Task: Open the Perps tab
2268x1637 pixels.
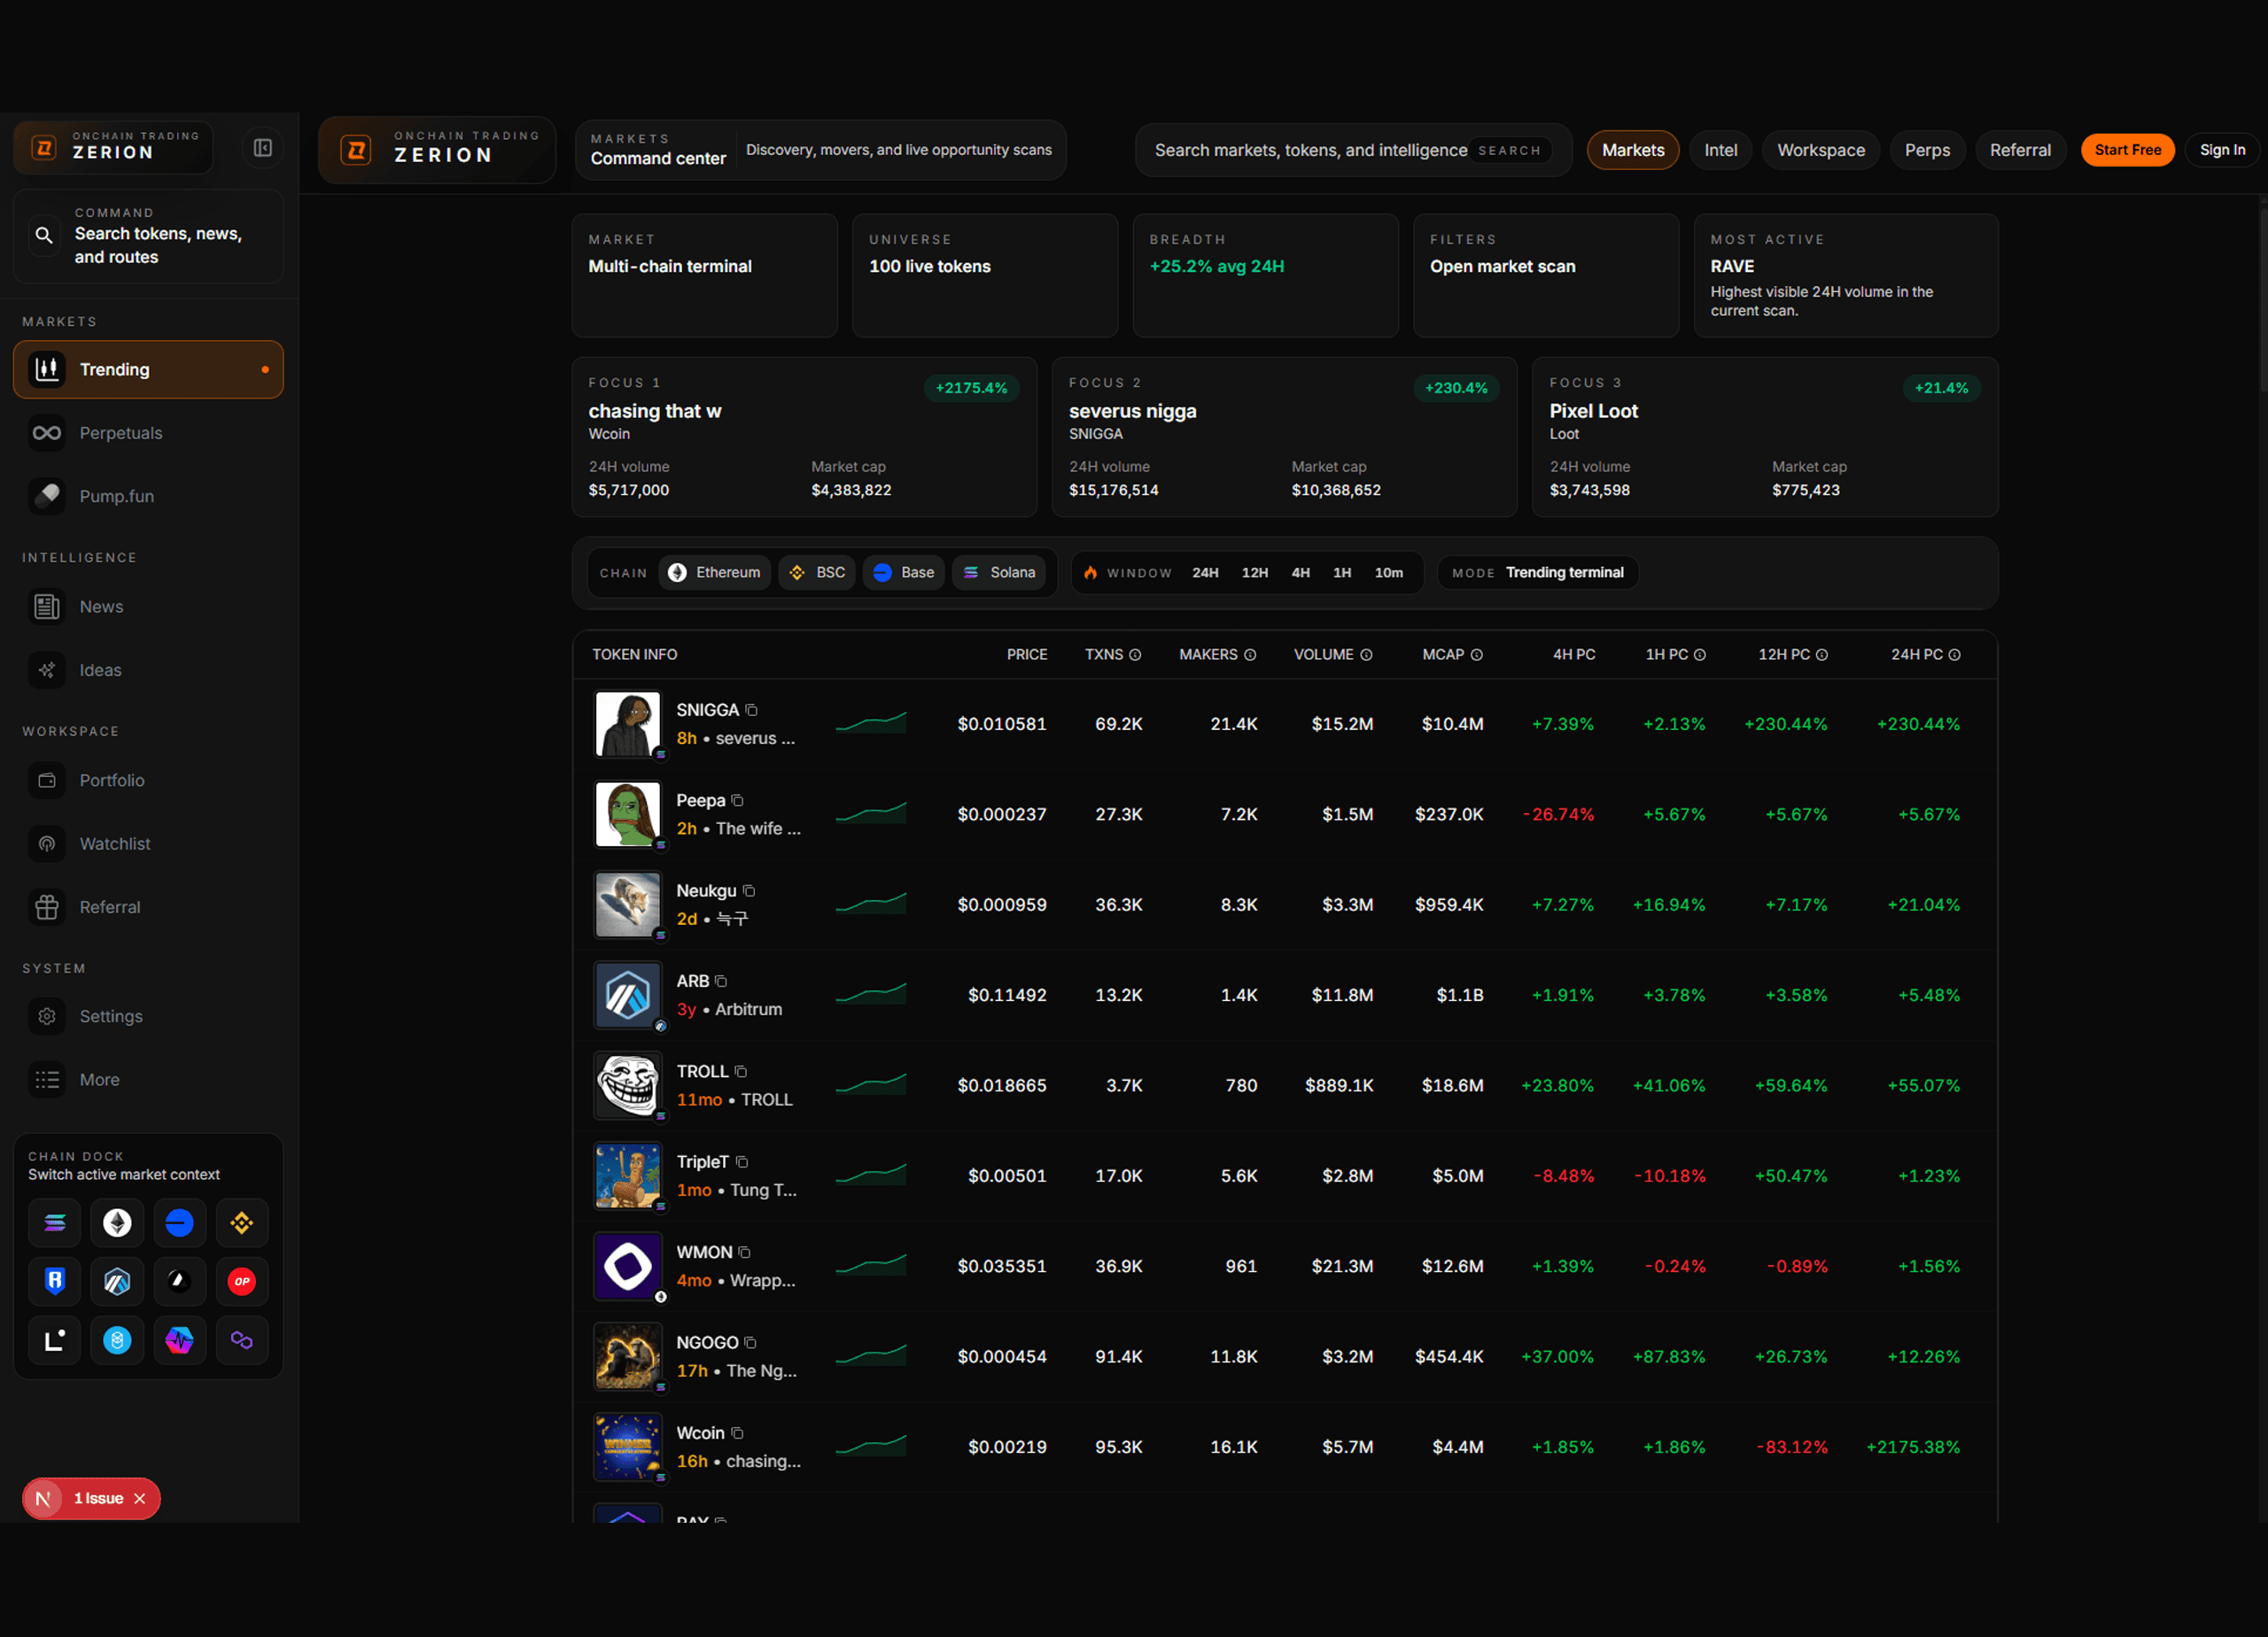Action: [1926, 150]
